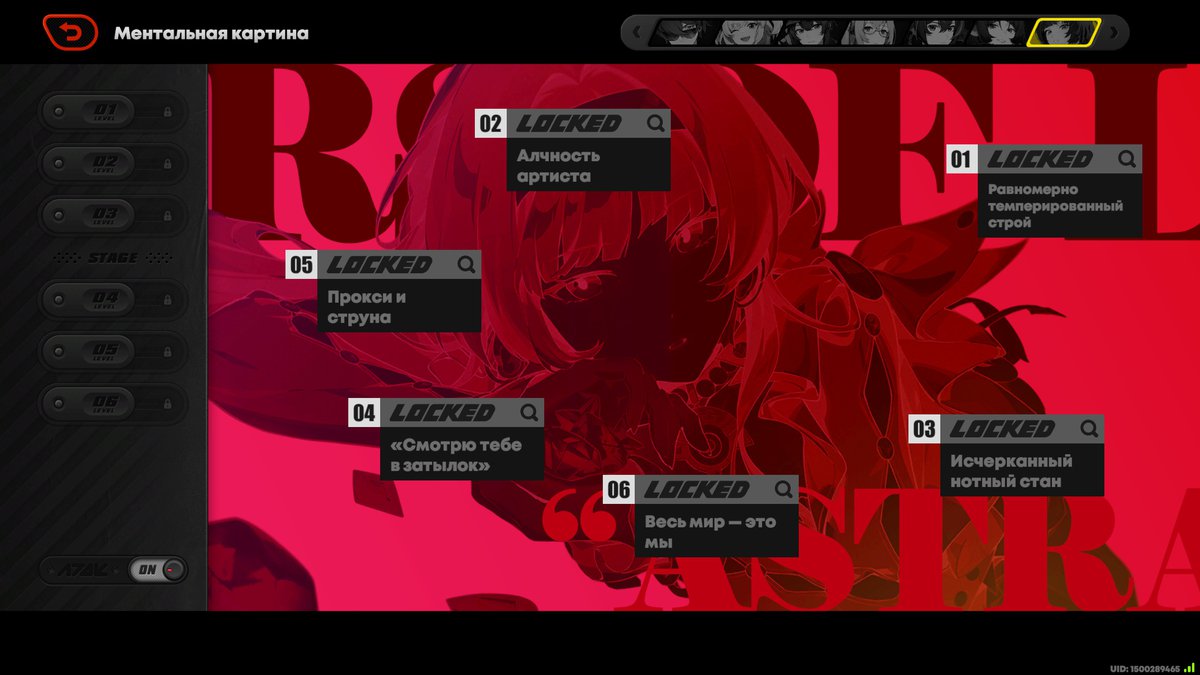Select the first character portrait tab
The image size is (1200, 675).
pos(682,33)
